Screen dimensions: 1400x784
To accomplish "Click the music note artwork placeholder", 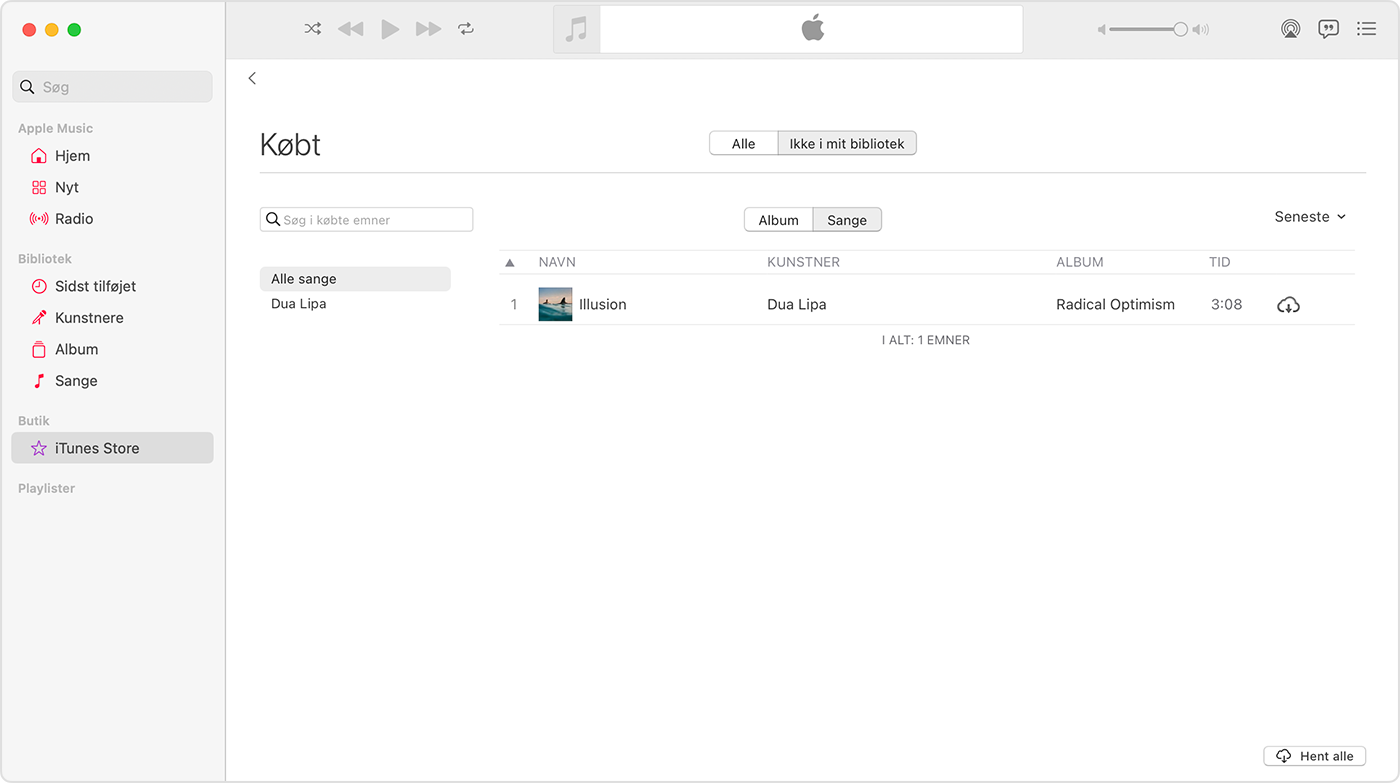I will [x=576, y=29].
